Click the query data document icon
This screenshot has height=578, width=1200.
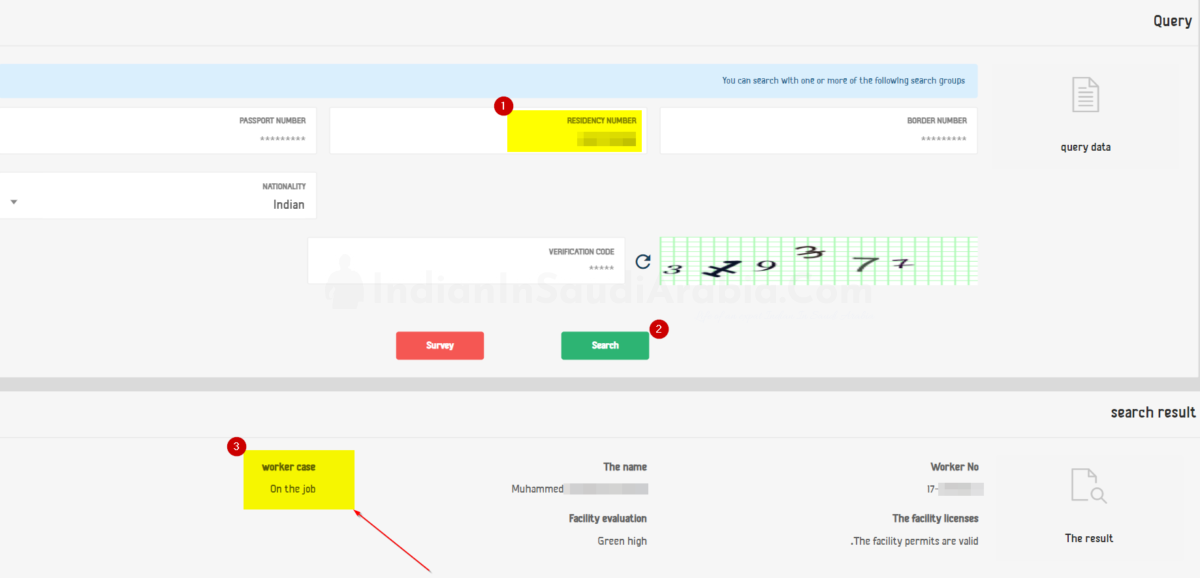(x=1085, y=95)
